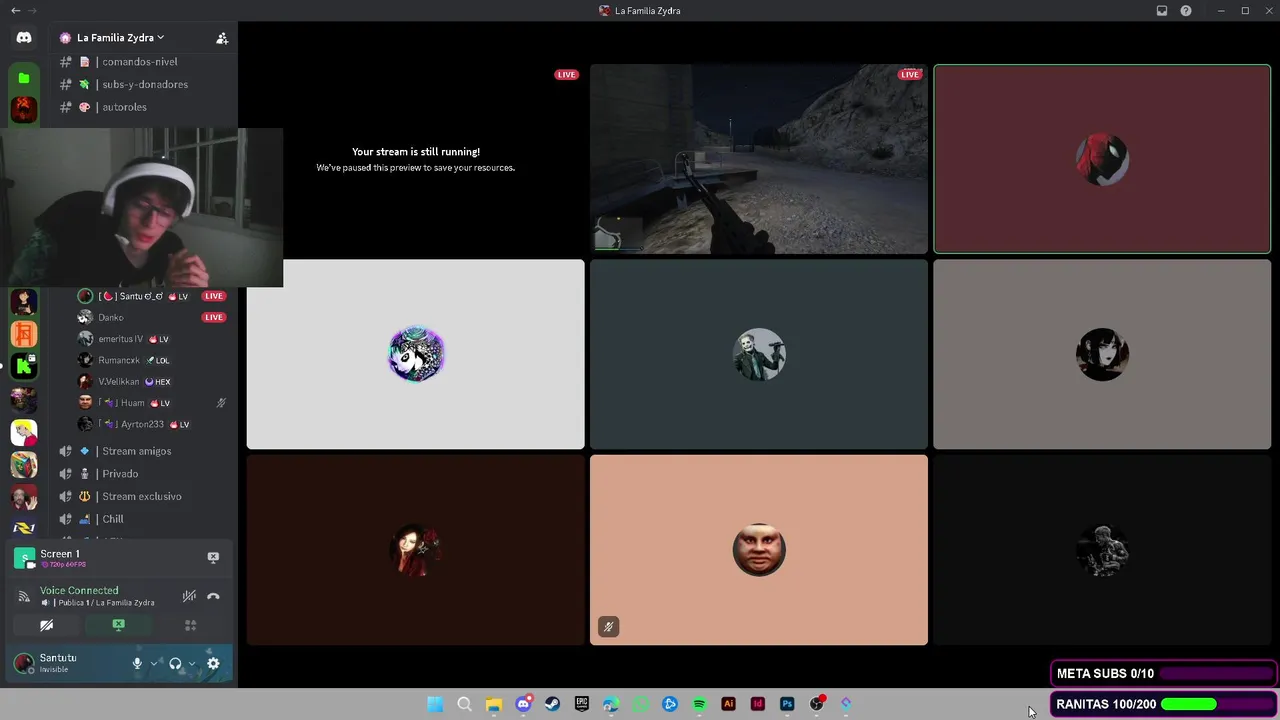Open the Discord help icon in title bar
This screenshot has width=1280, height=720.
[1186, 11]
